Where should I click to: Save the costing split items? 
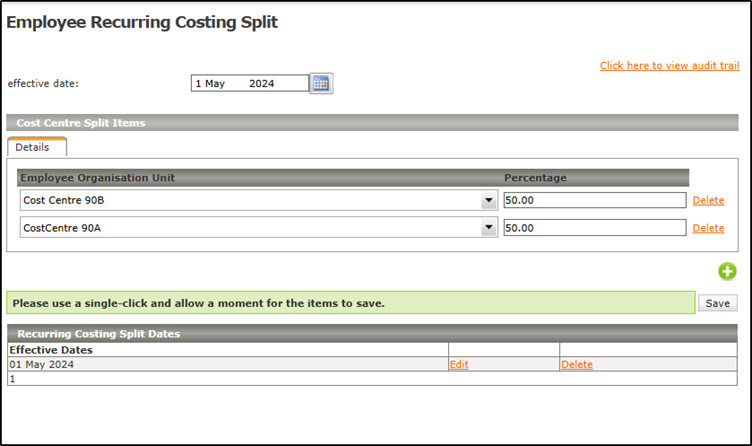[x=717, y=303]
